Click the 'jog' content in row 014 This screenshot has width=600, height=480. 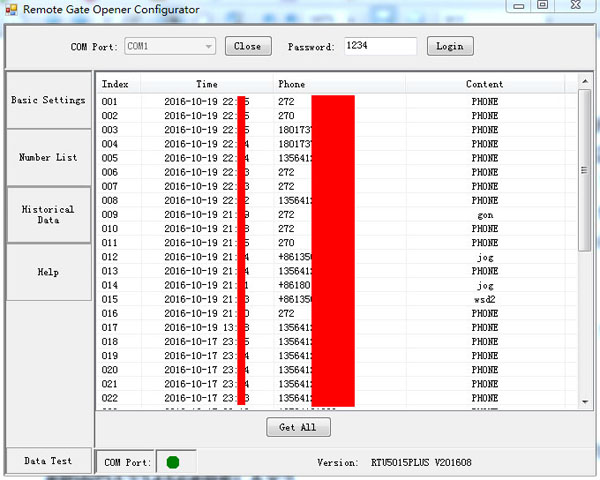pyautogui.click(x=485, y=286)
